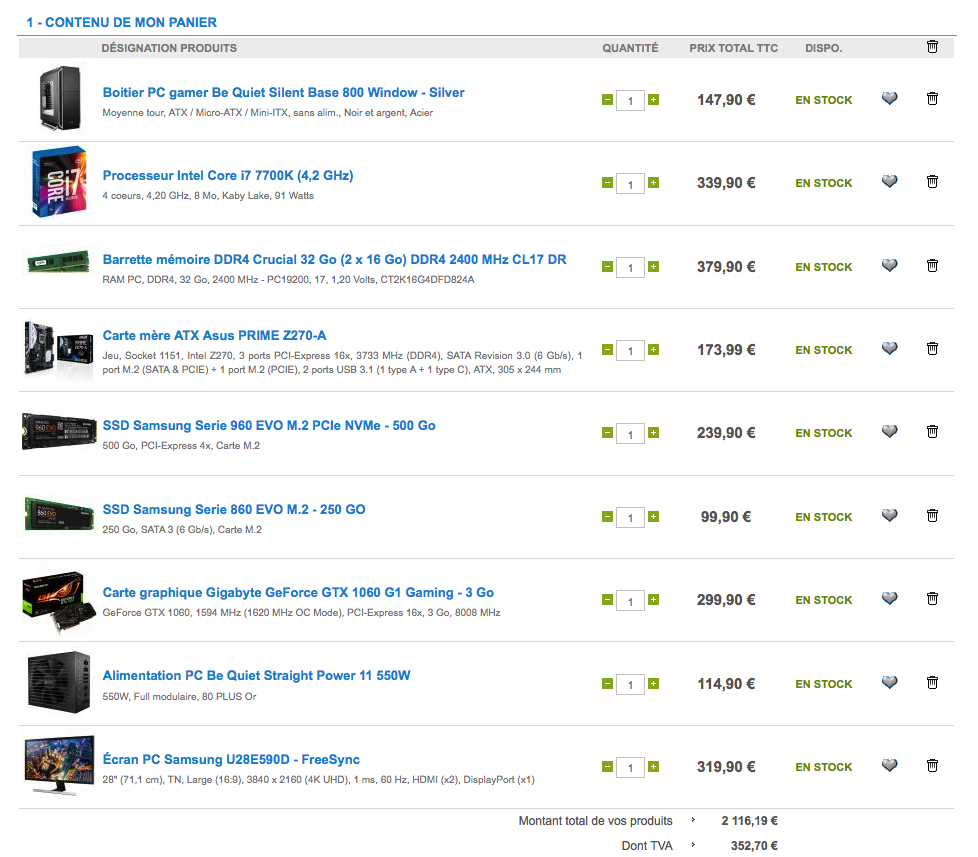Increase quantity of Samsung 960 EVO SSD
The width and height of the screenshot is (978, 857).
[x=653, y=433]
